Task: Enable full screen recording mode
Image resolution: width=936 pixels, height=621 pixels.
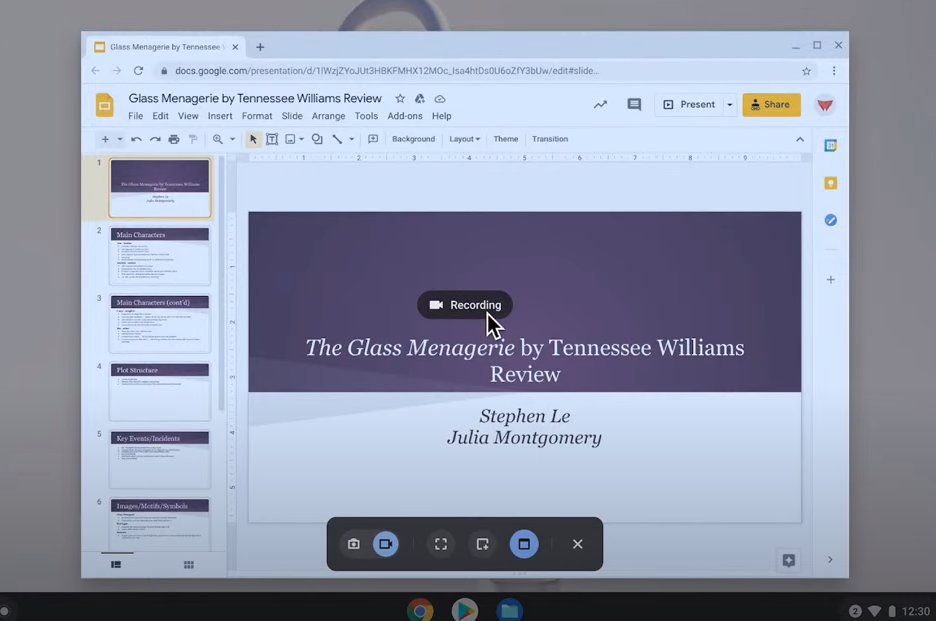Action: pos(441,544)
